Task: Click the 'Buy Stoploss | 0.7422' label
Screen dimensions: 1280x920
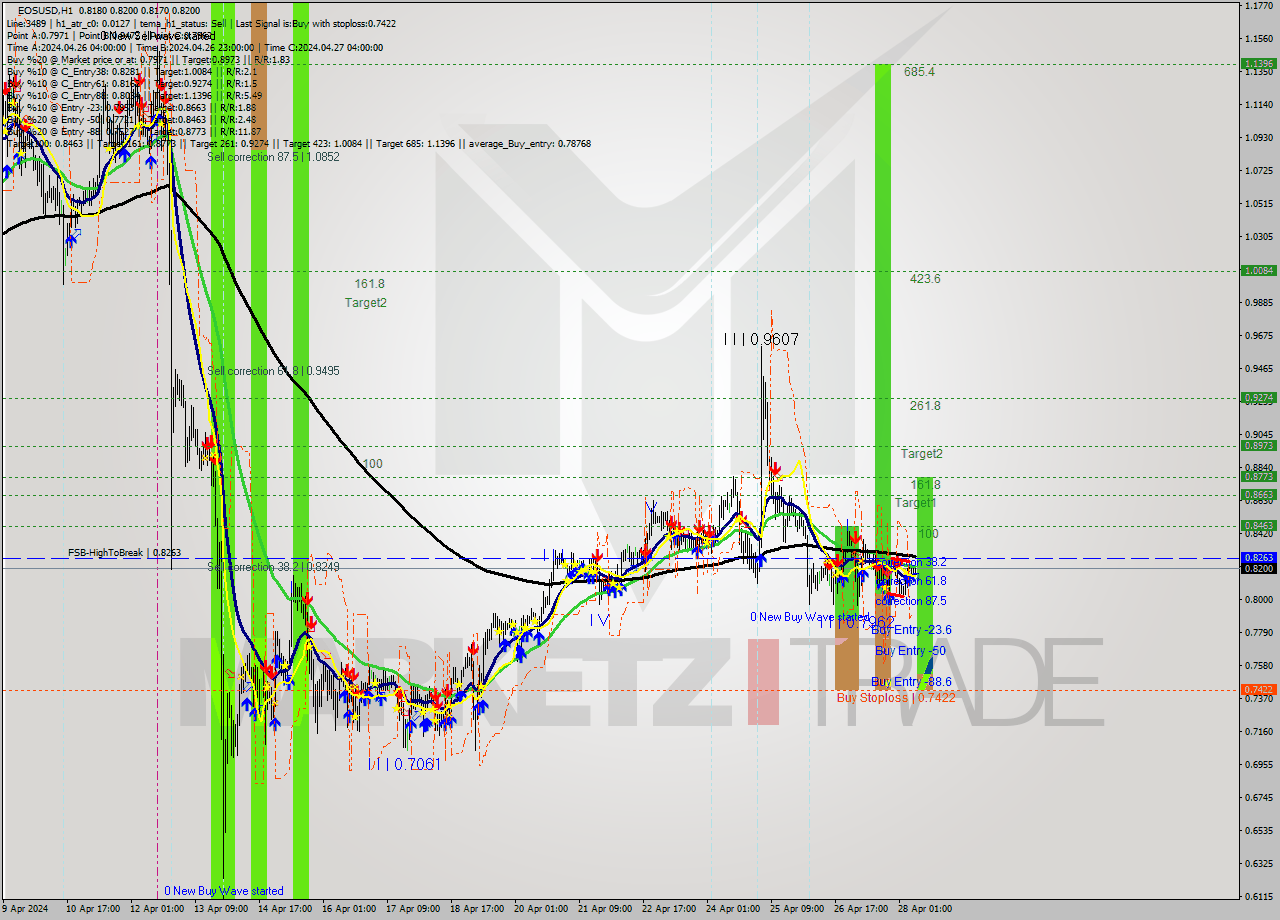Action: pyautogui.click(x=895, y=698)
